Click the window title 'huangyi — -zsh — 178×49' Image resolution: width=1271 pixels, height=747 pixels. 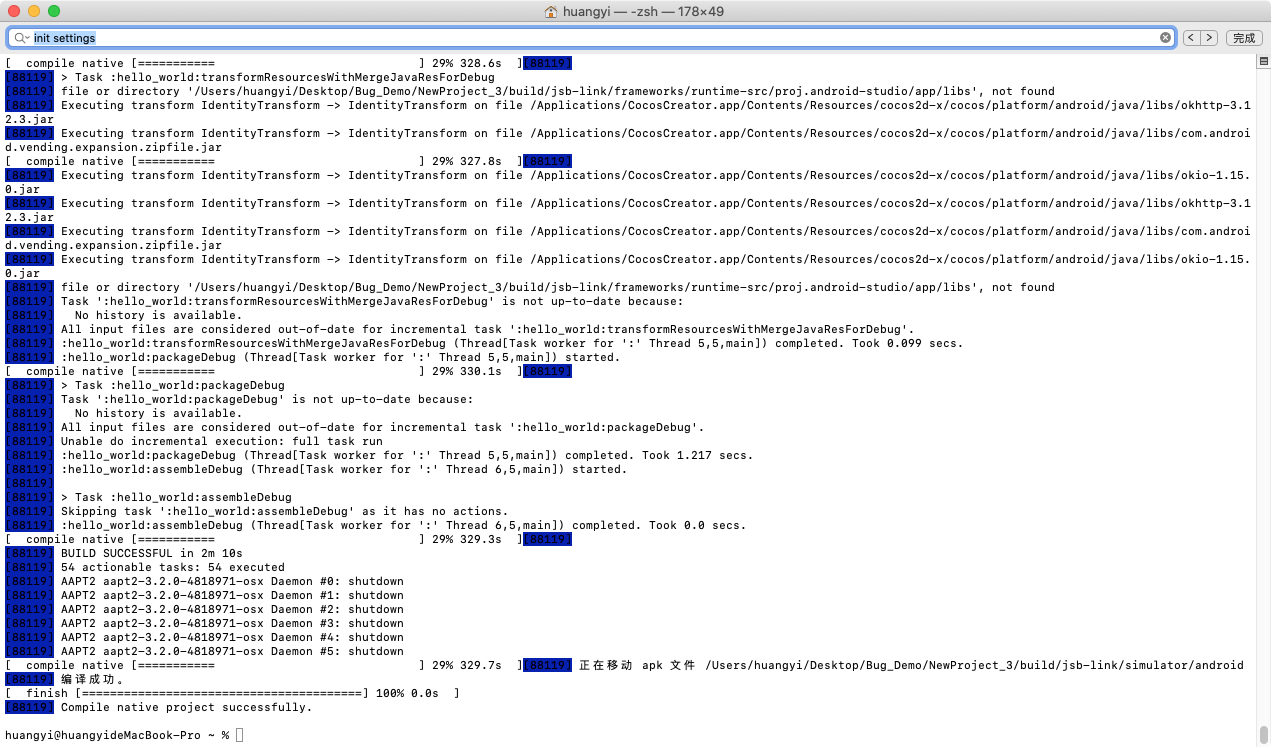(x=644, y=11)
